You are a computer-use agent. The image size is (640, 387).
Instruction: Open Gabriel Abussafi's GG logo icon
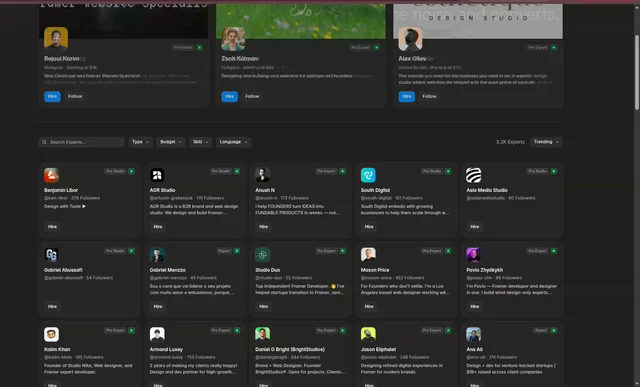click(x=51, y=255)
